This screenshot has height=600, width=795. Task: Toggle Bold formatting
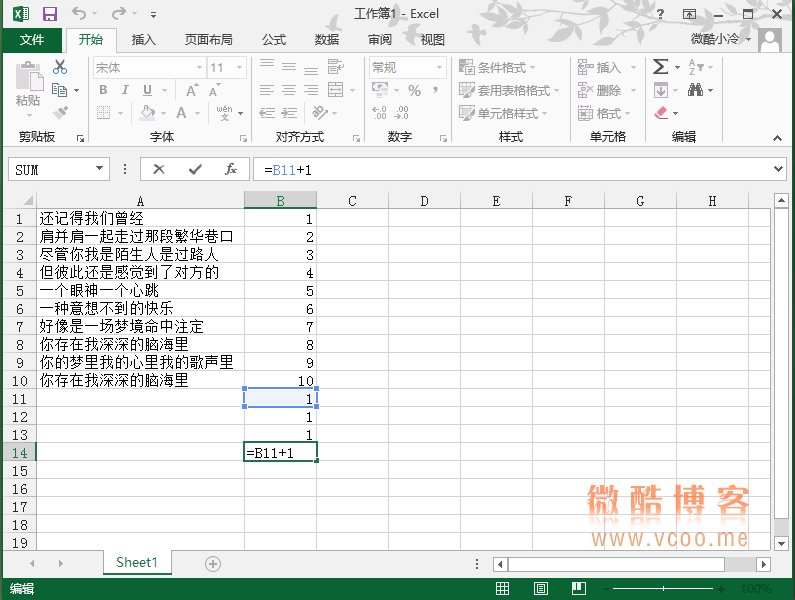[101, 90]
